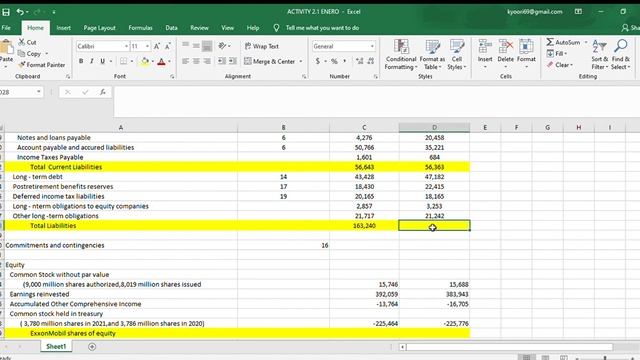Click the Save icon in title bar

tap(6, 12)
